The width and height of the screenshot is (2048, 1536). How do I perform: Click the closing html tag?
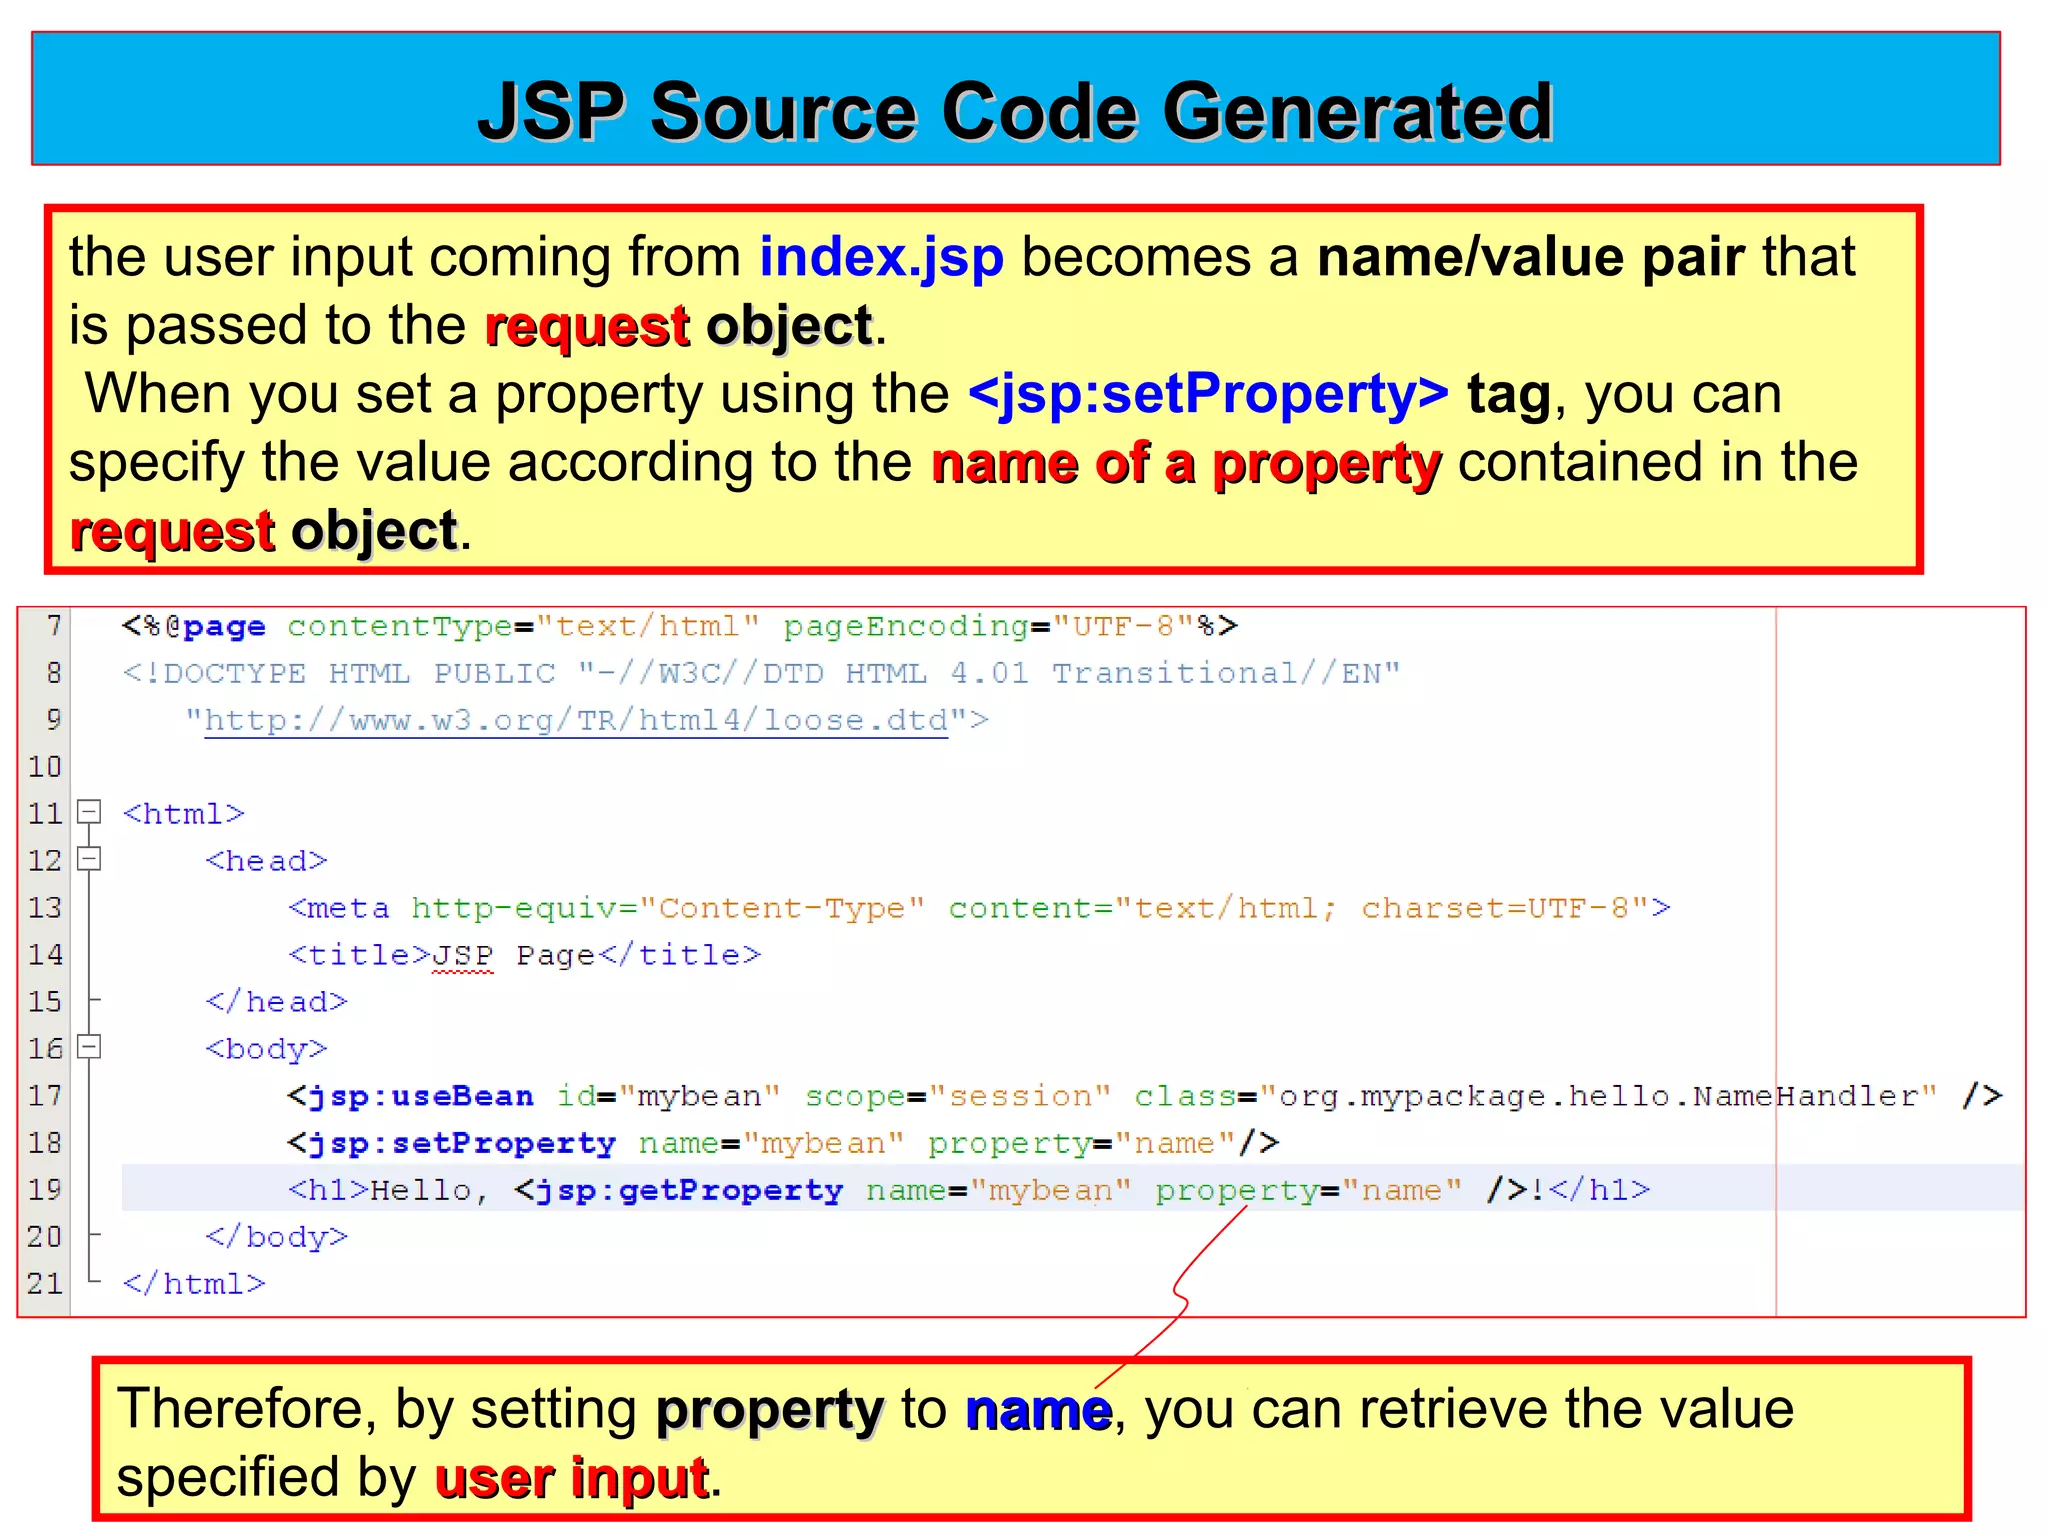coord(194,1284)
